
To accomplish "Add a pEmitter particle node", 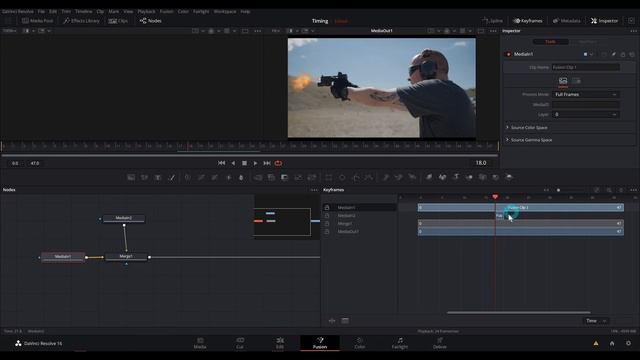I will [x=386, y=177].
